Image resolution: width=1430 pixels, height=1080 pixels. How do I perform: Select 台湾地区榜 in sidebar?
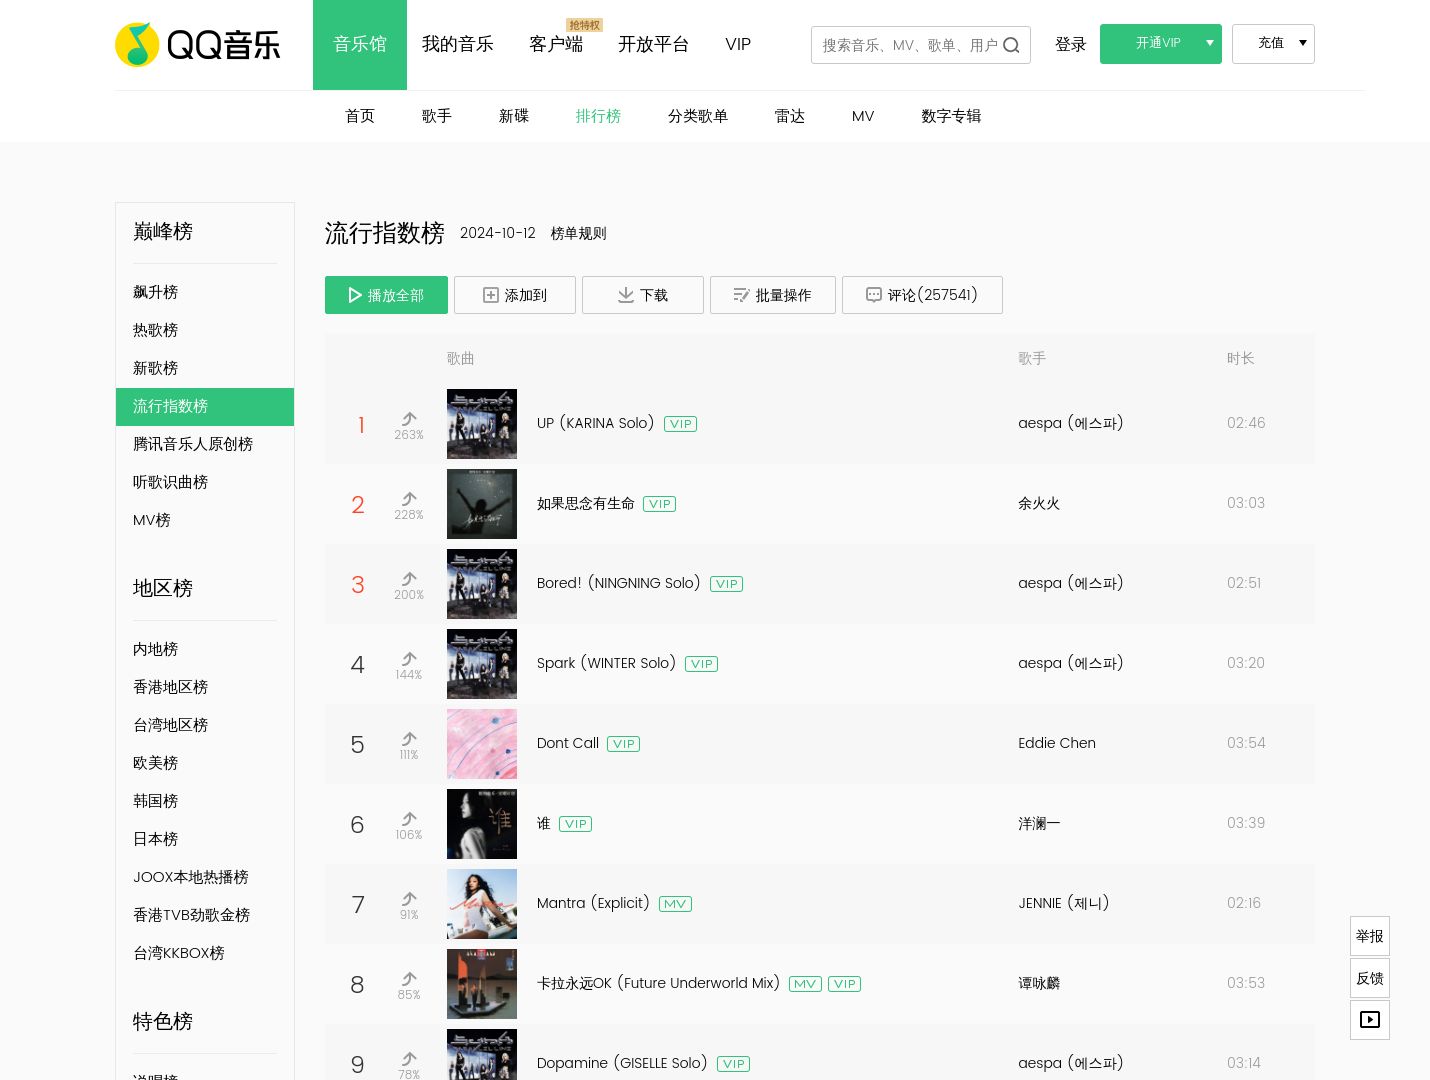pos(170,725)
